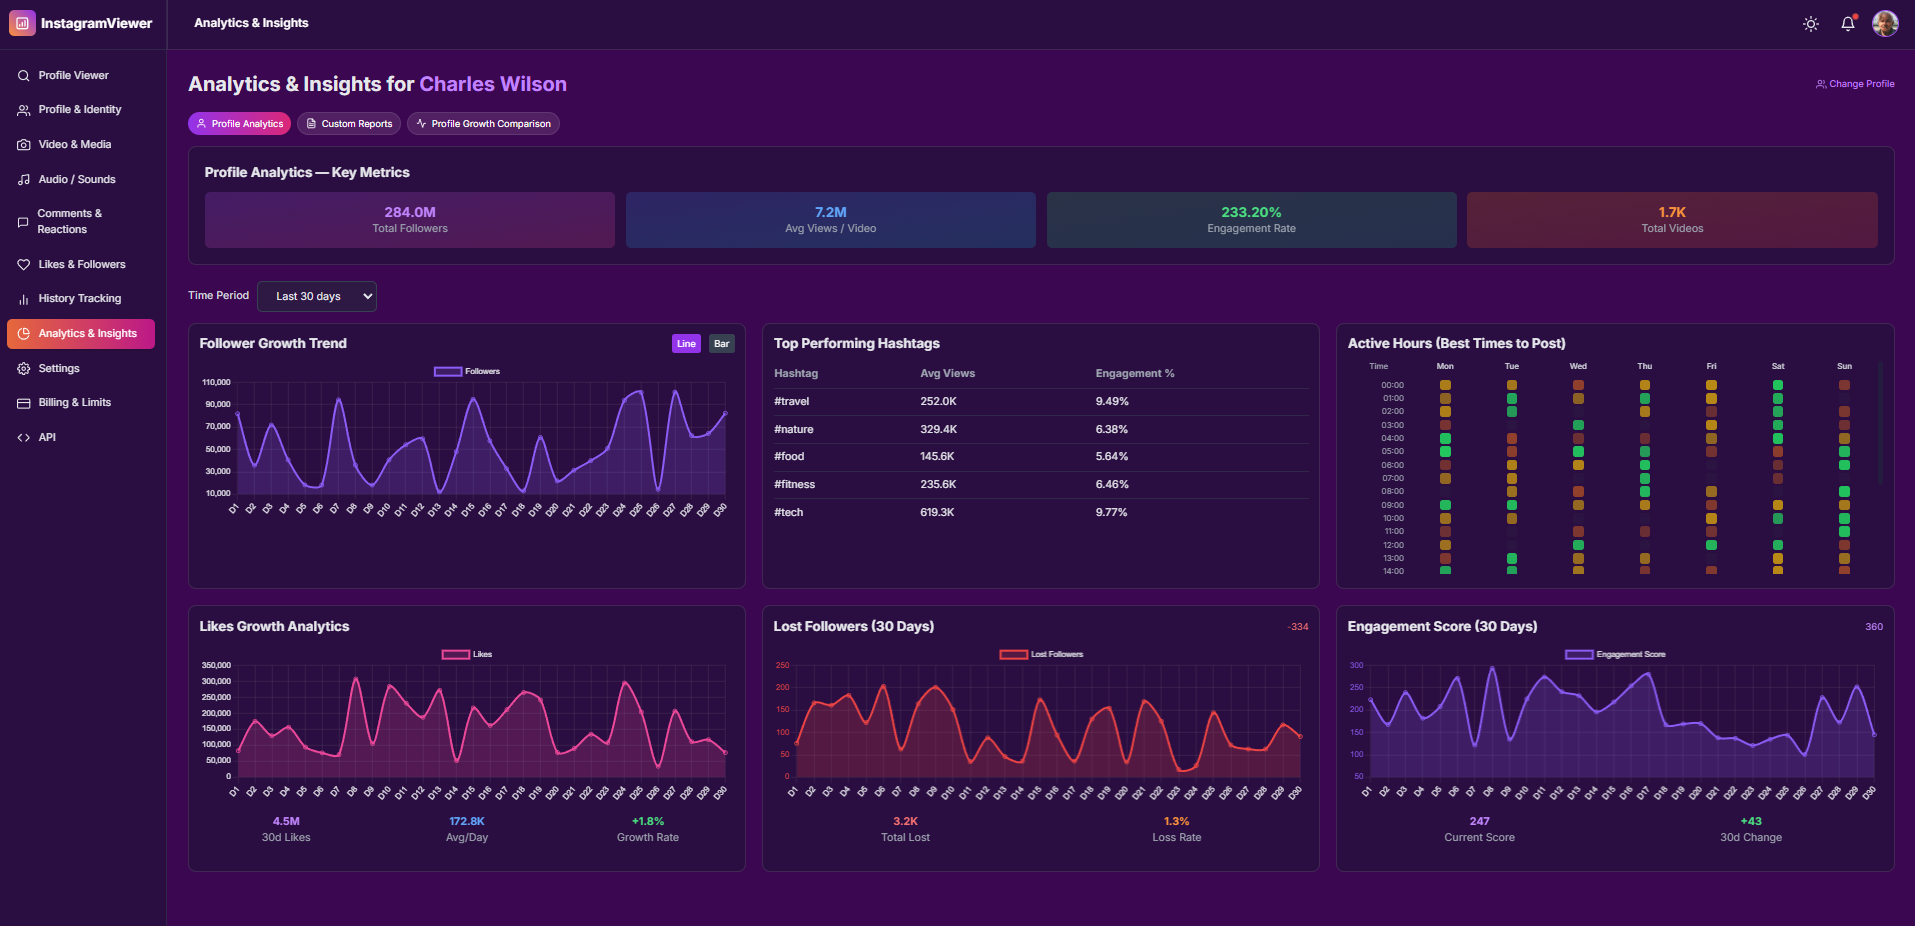Image resolution: width=1915 pixels, height=926 pixels.
Task: Open Profile Growth Comparison tab
Action: tap(483, 124)
